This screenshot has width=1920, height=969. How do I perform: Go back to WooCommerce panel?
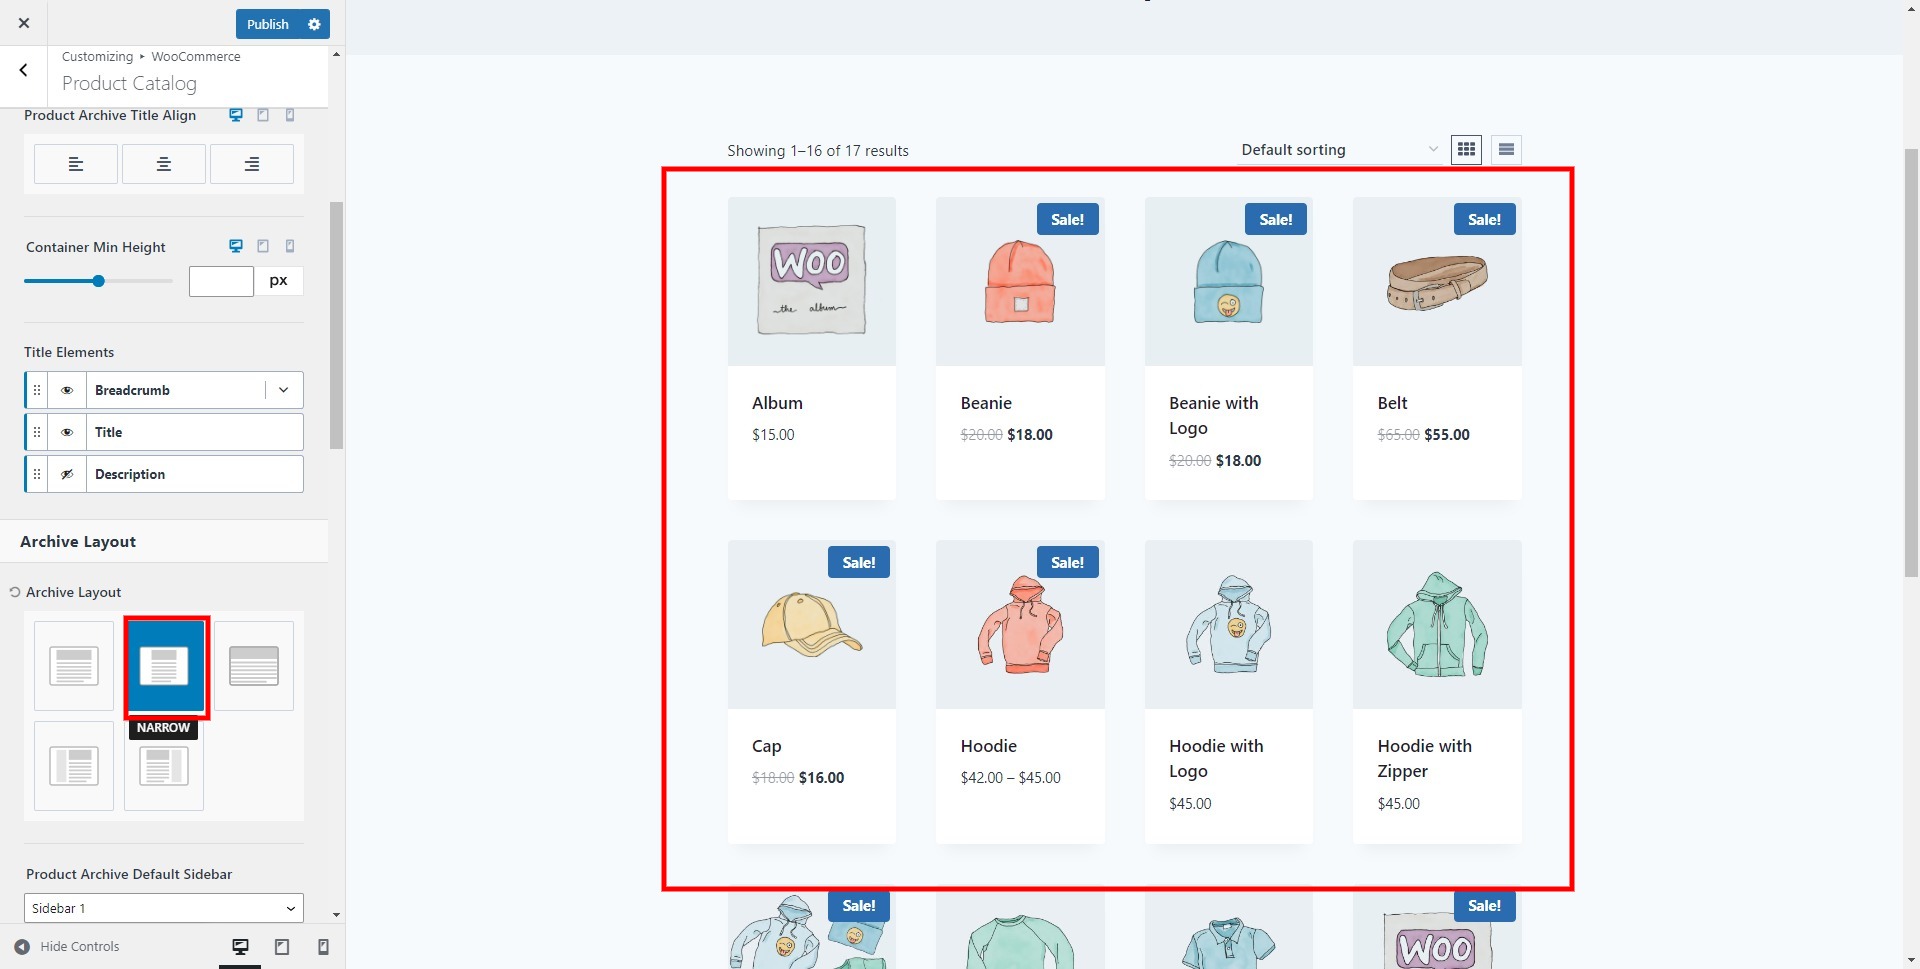[23, 70]
